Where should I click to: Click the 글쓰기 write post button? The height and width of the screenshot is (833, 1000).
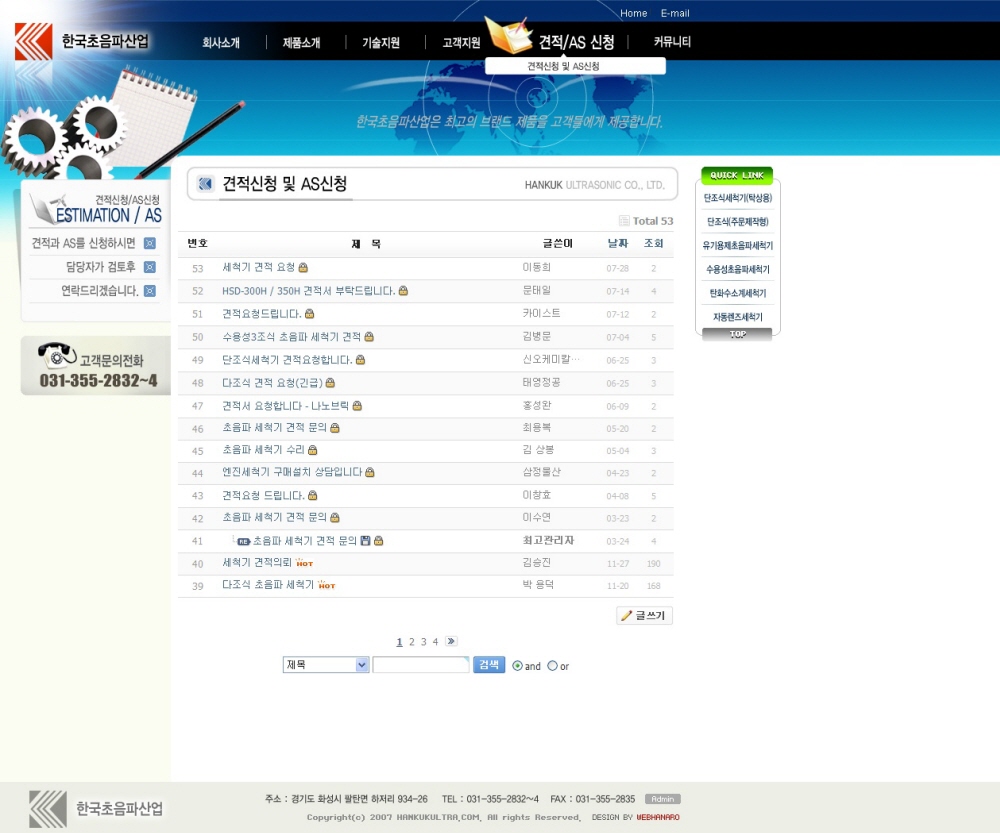(644, 616)
